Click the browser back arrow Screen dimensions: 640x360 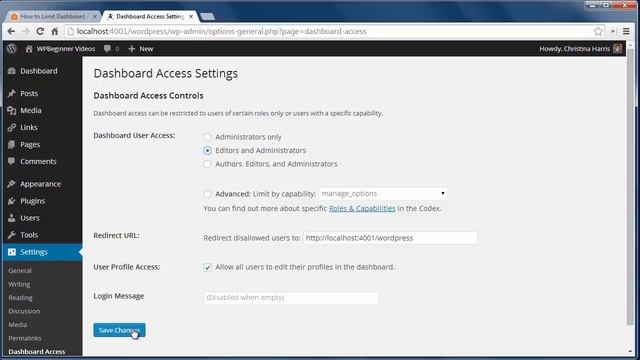(11, 31)
